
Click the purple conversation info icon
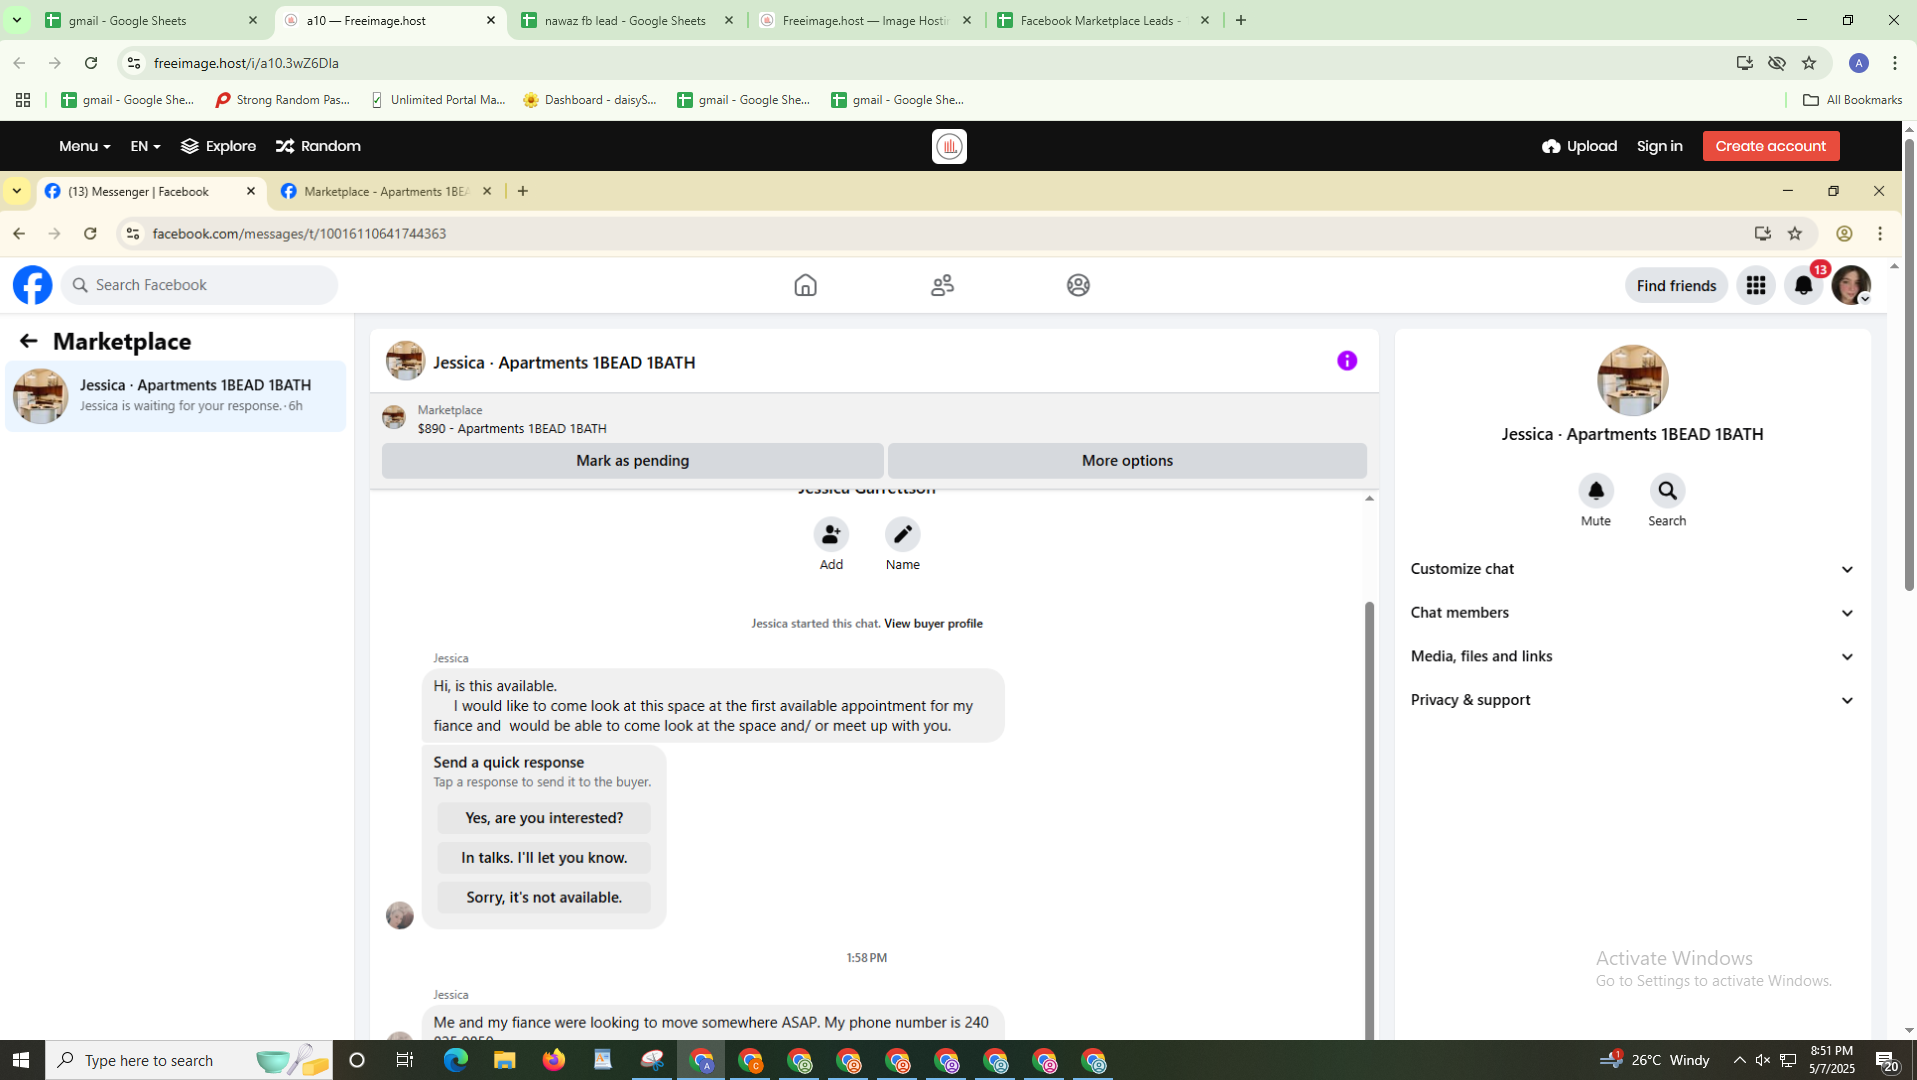[1347, 361]
